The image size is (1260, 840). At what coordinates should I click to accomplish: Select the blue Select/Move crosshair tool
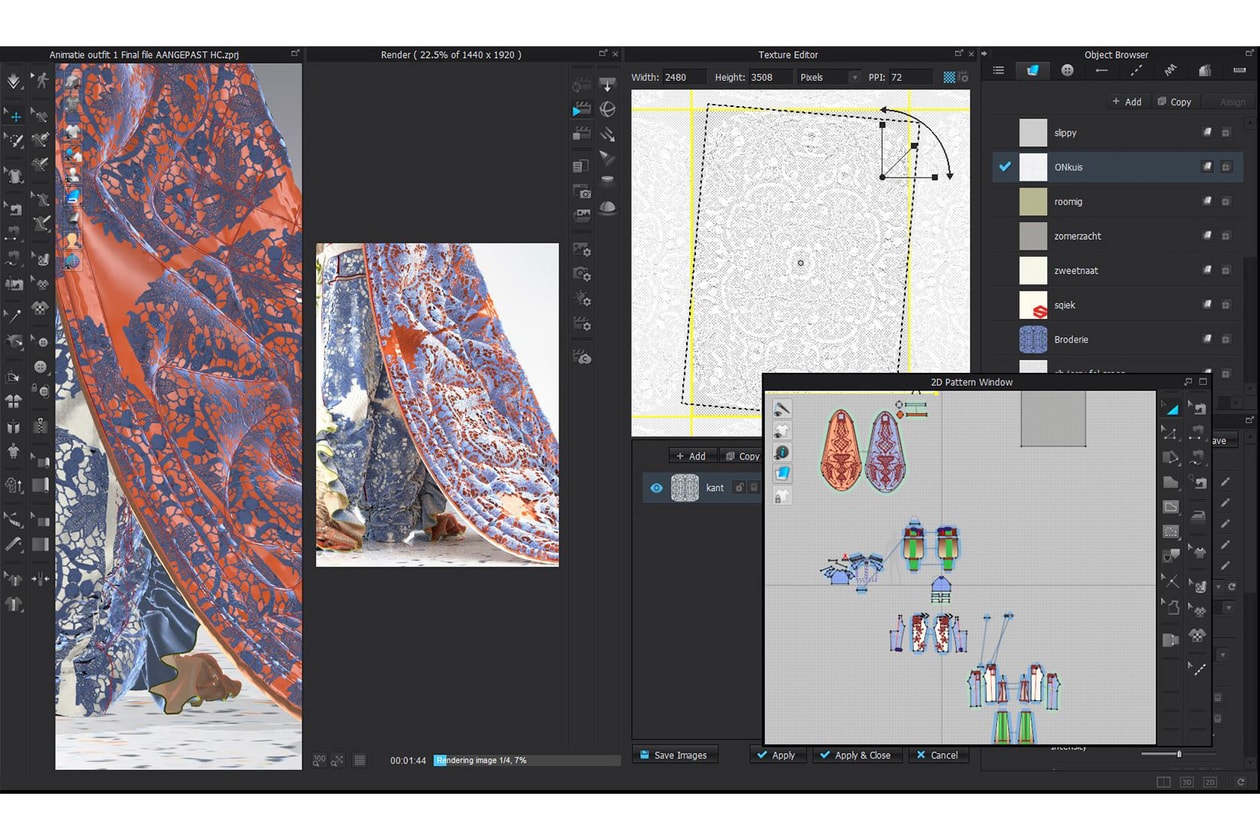(x=15, y=116)
